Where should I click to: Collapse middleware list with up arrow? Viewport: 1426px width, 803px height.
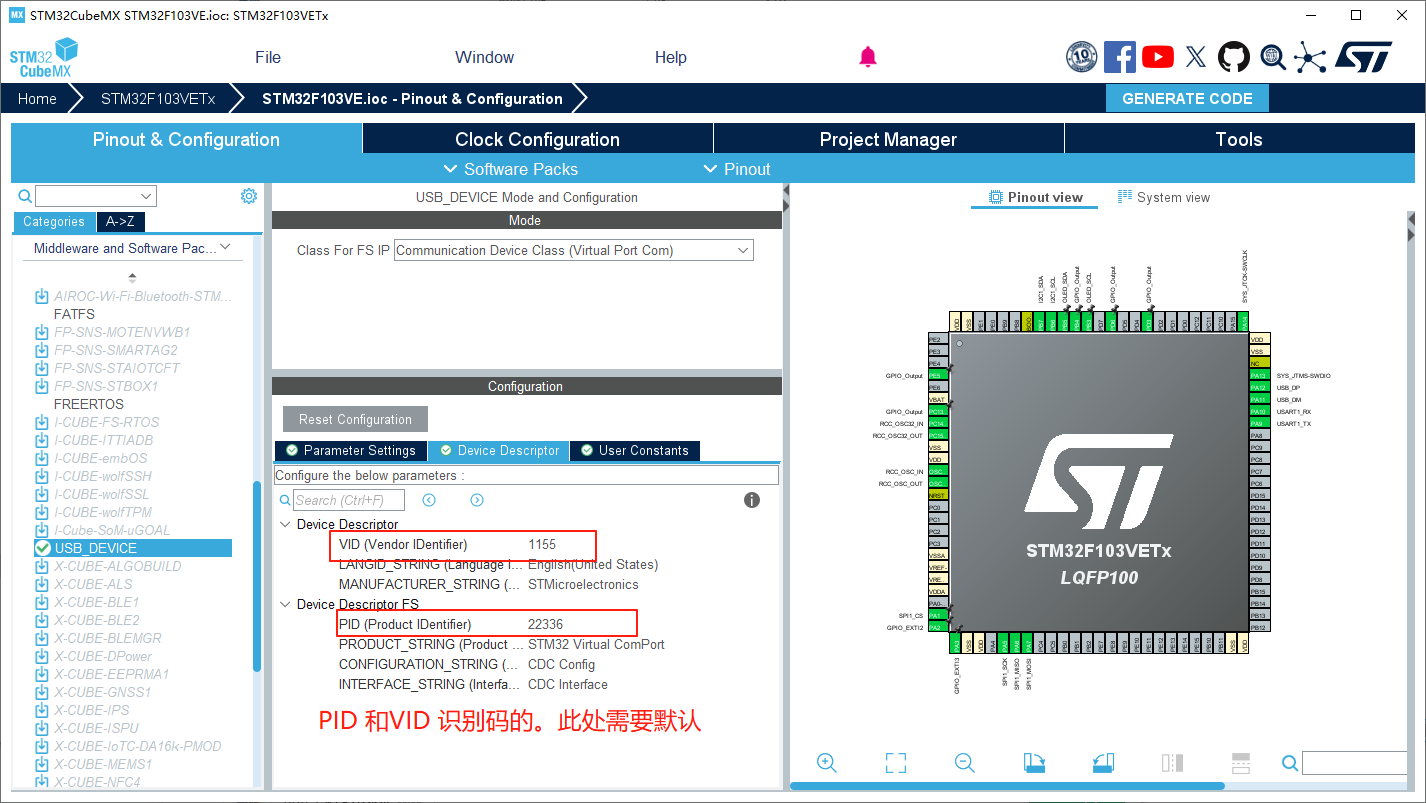tap(132, 278)
